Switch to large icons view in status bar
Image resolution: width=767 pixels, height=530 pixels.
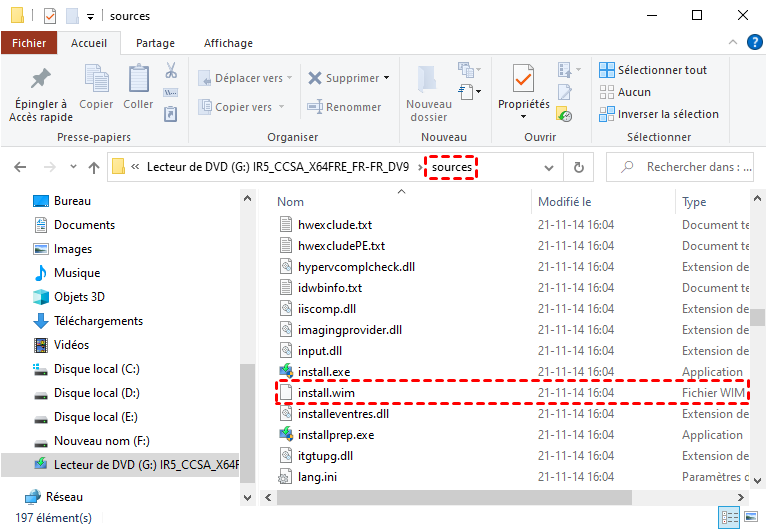pos(751,517)
